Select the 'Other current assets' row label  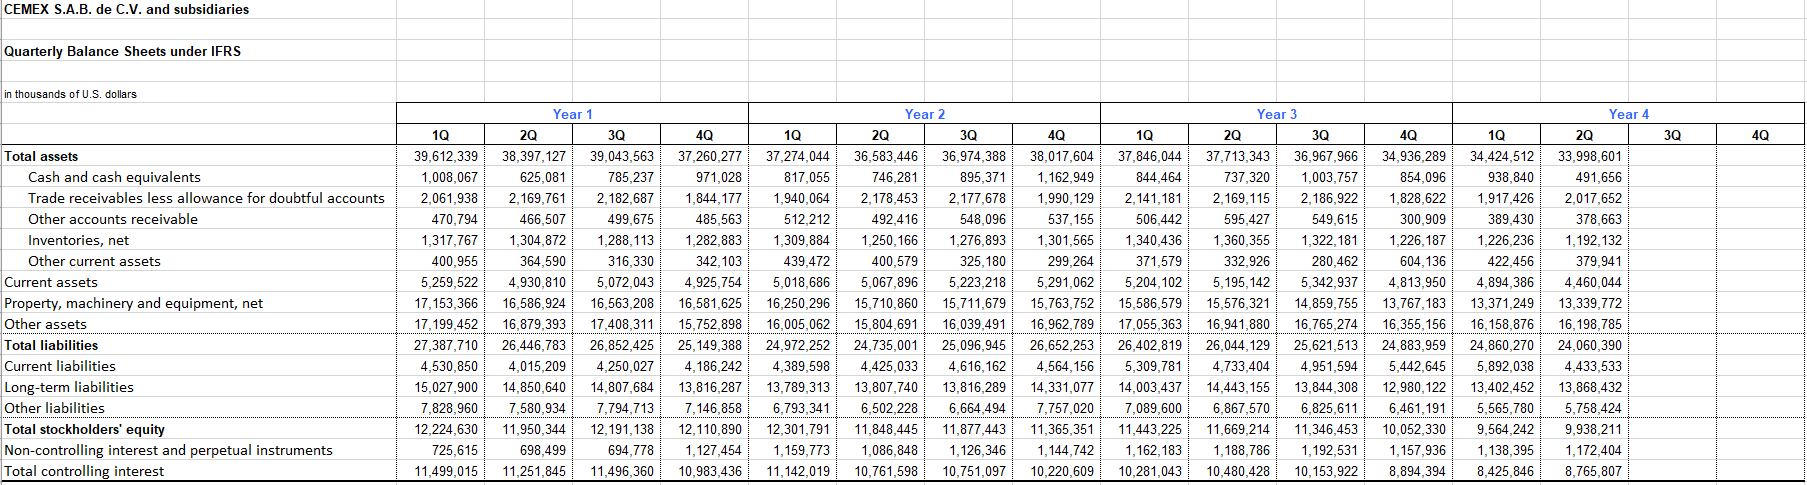pyautogui.click(x=94, y=261)
